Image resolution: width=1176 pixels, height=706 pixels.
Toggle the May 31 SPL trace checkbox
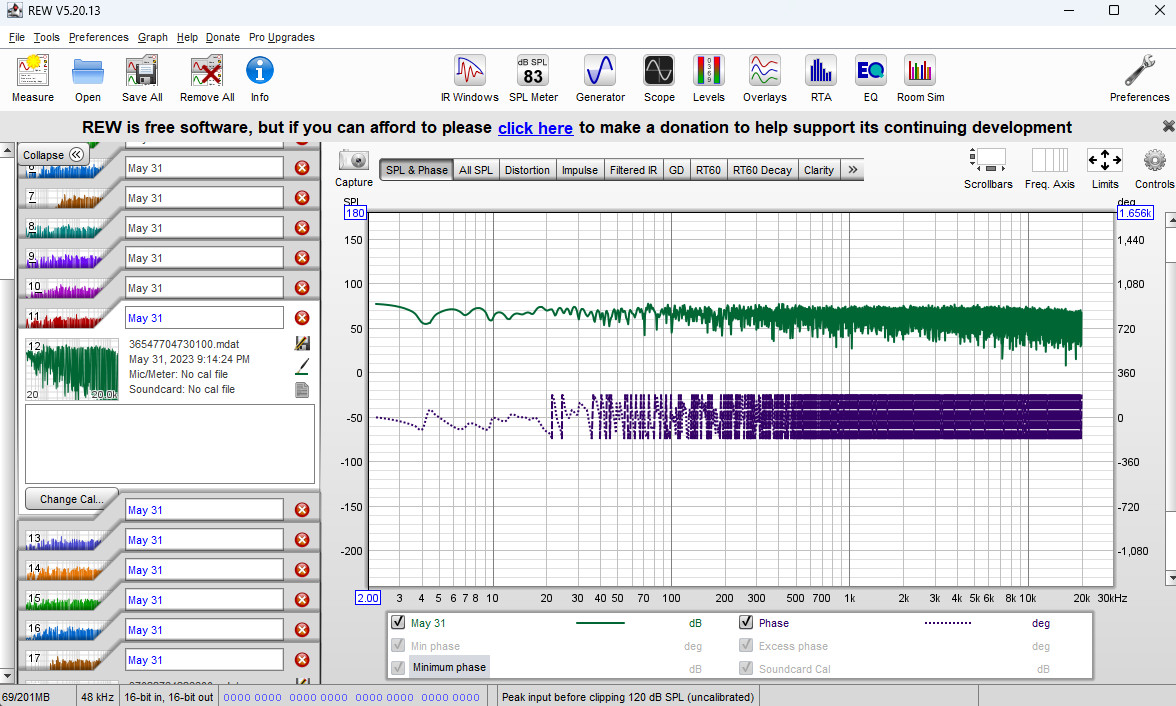(398, 623)
